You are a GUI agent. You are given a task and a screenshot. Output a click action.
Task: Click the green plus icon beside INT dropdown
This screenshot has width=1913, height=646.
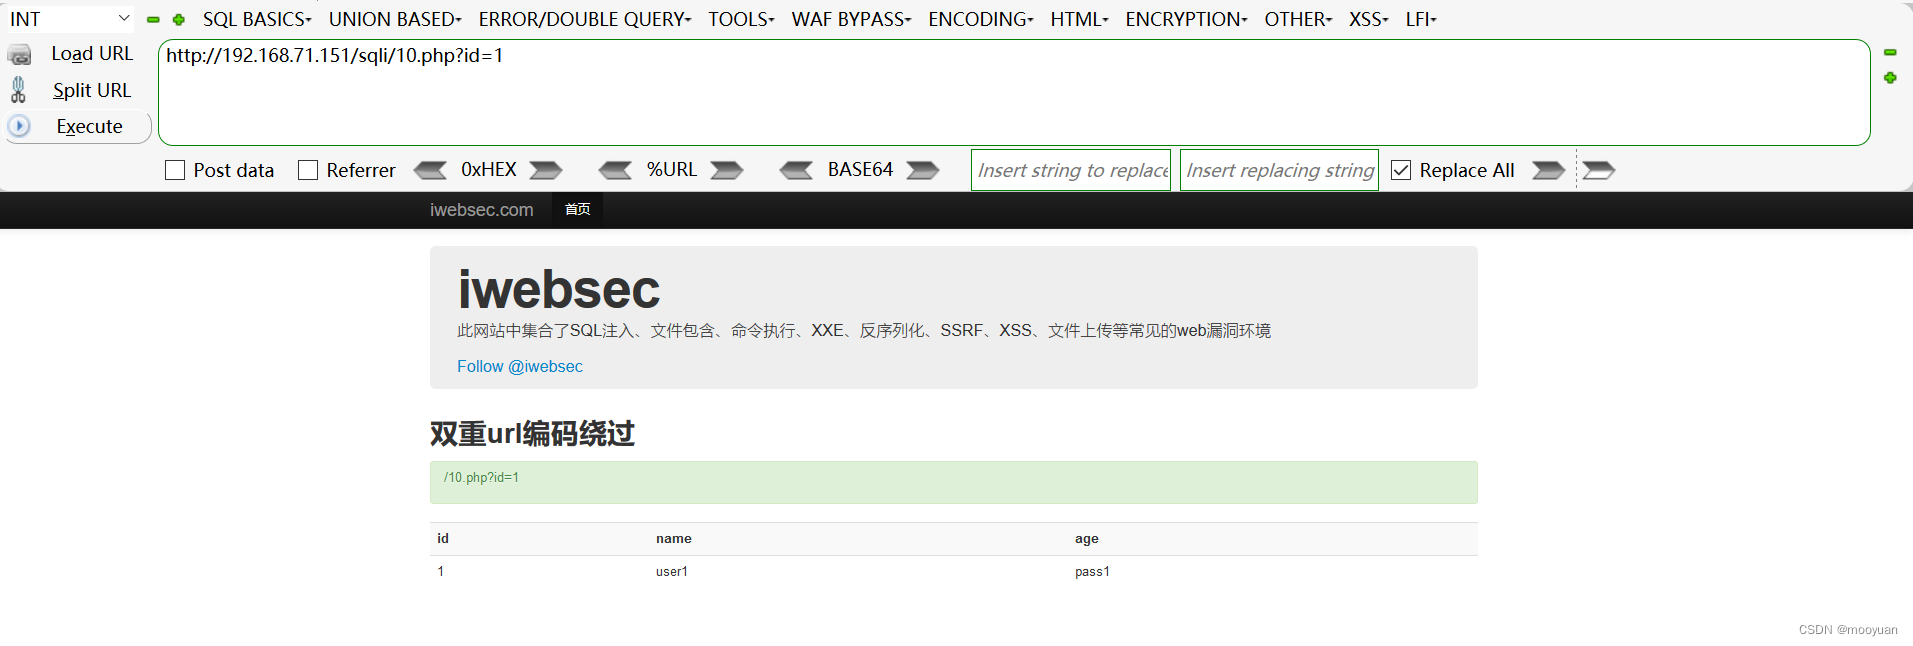click(179, 19)
